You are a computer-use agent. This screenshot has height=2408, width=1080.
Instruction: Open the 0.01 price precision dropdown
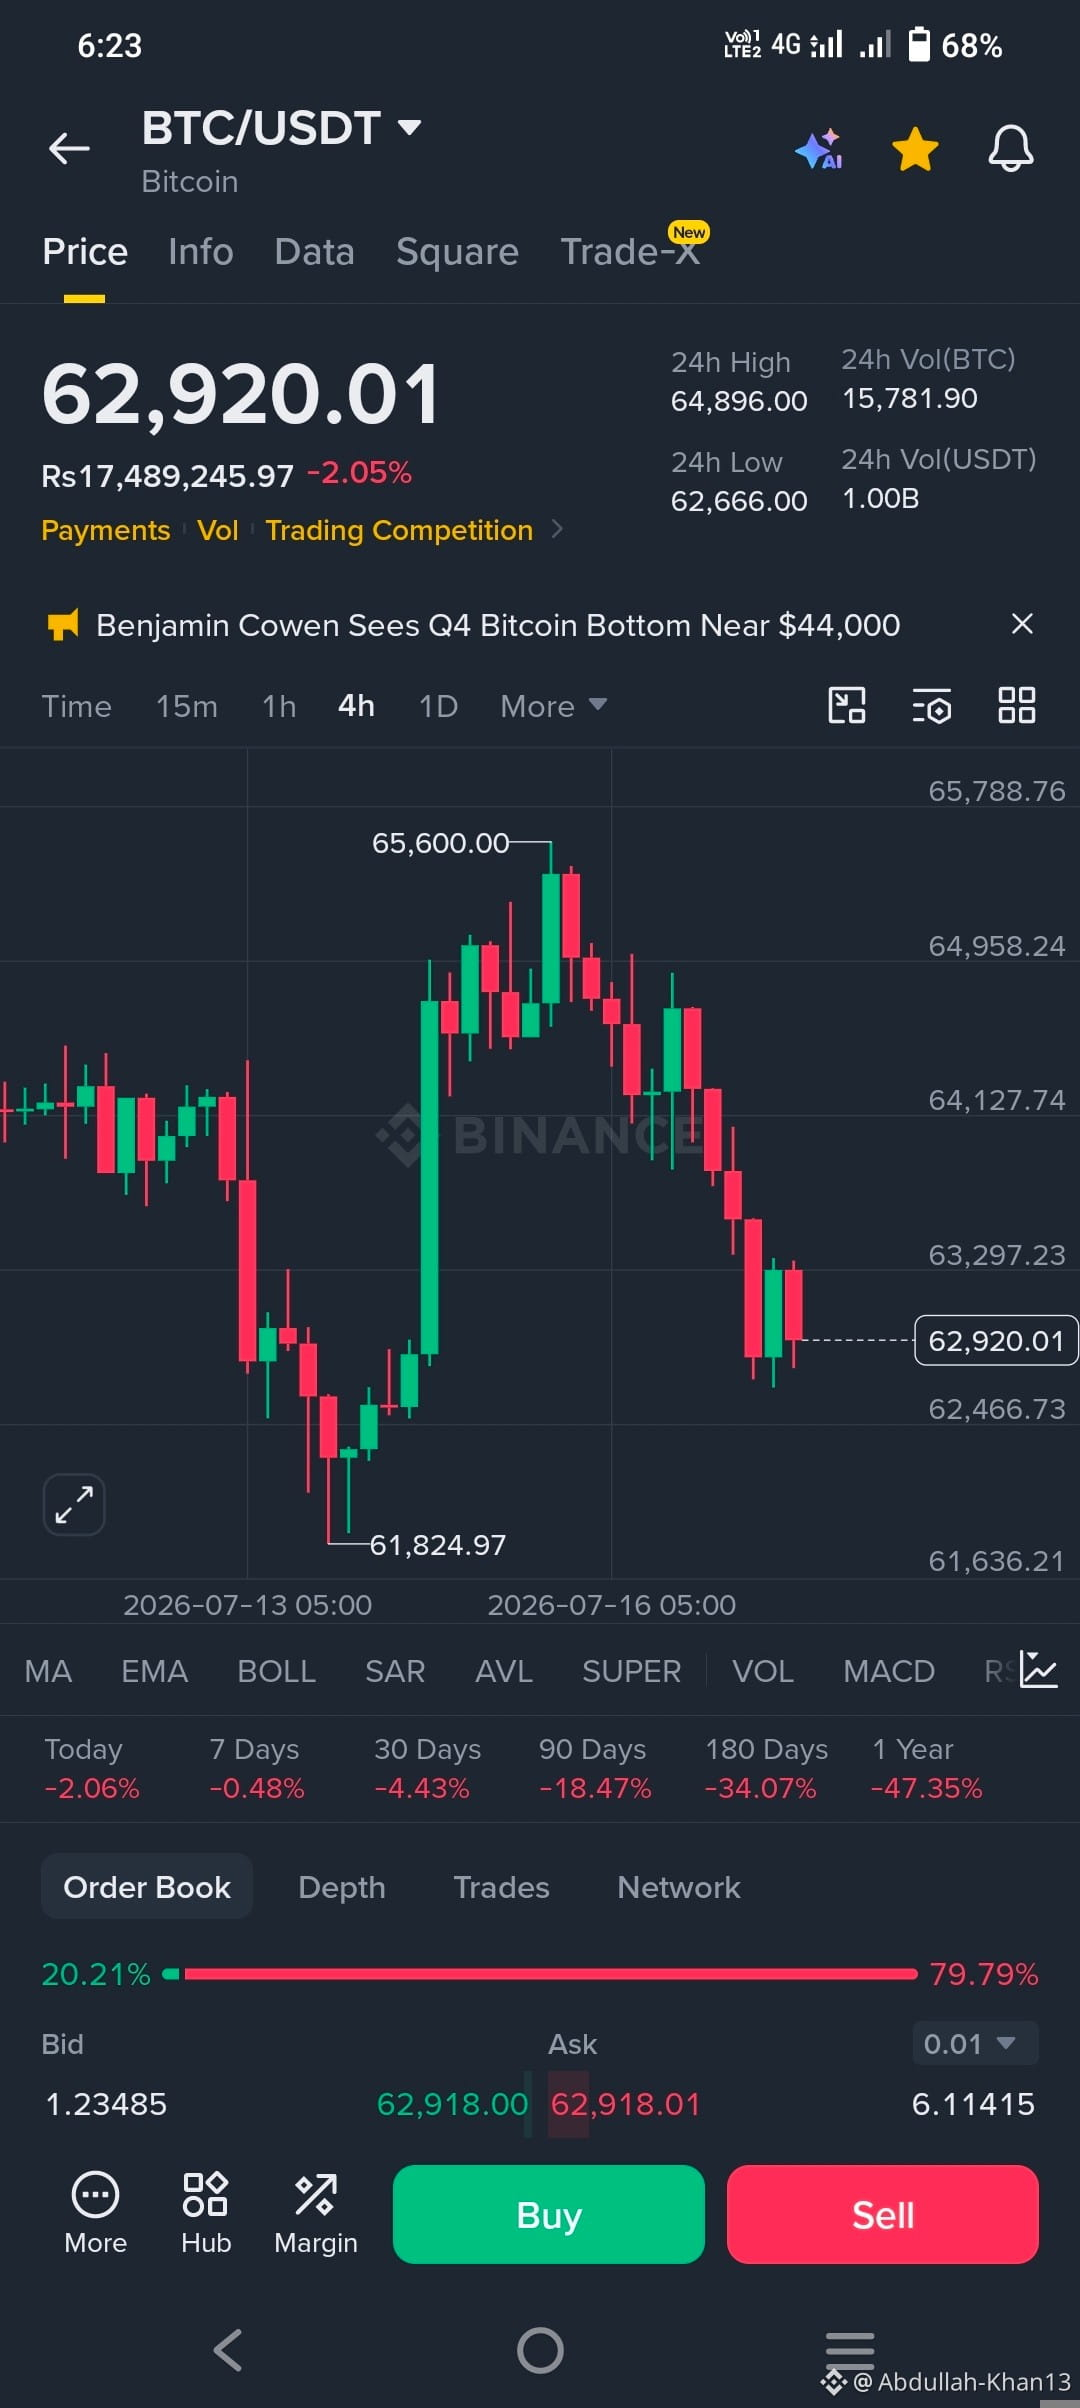975,2043
